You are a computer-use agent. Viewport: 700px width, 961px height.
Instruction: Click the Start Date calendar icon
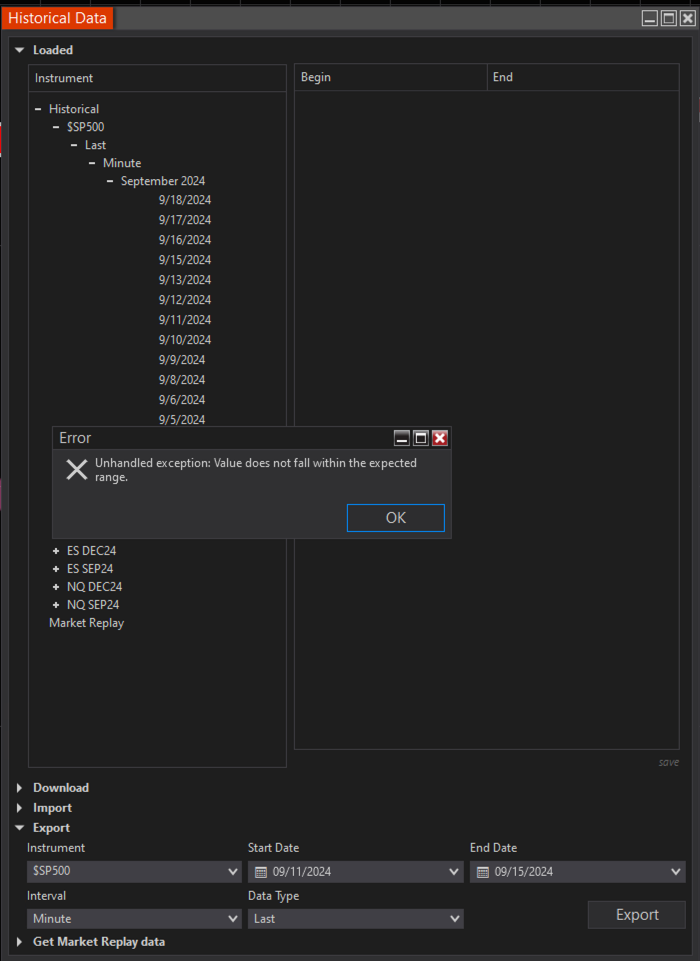click(x=261, y=872)
